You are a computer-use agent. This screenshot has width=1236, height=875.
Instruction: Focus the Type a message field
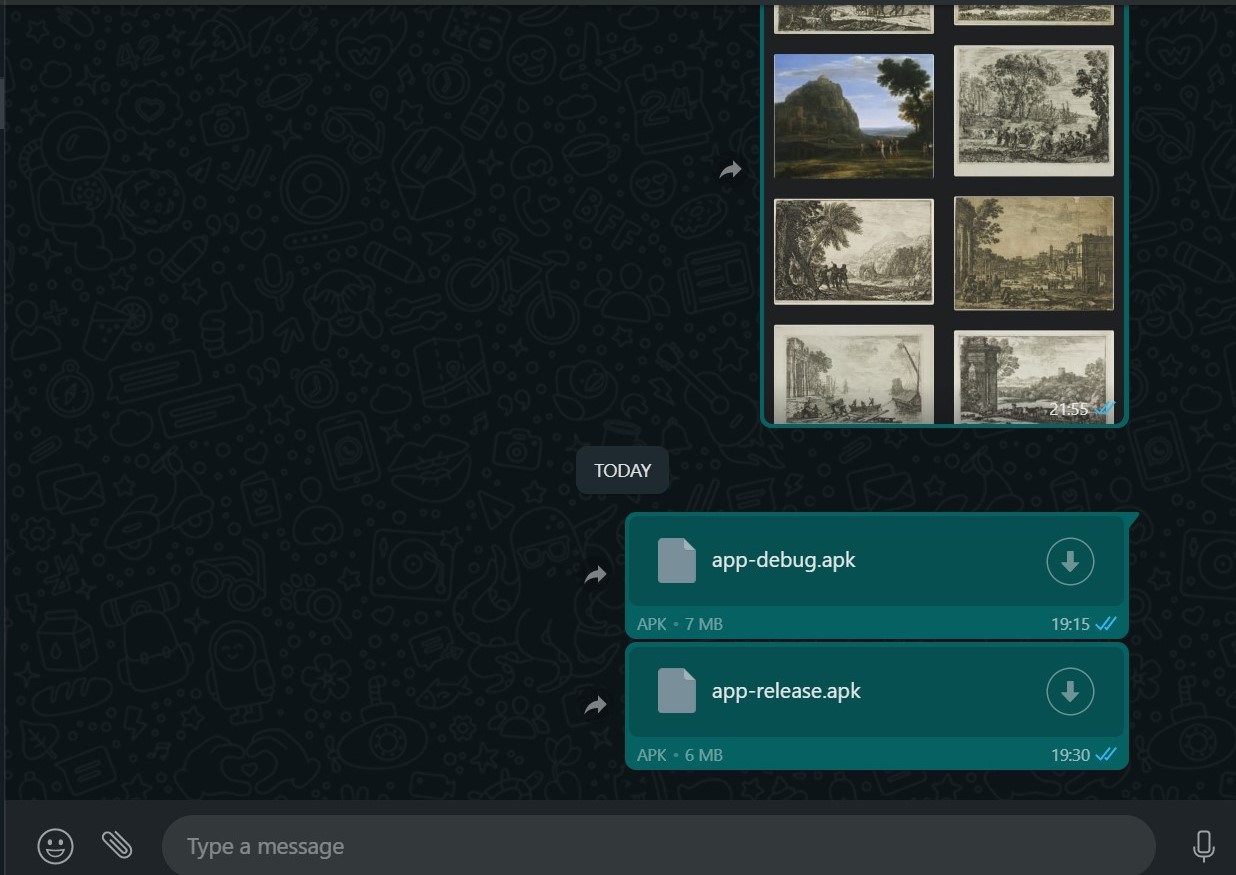(x=658, y=846)
